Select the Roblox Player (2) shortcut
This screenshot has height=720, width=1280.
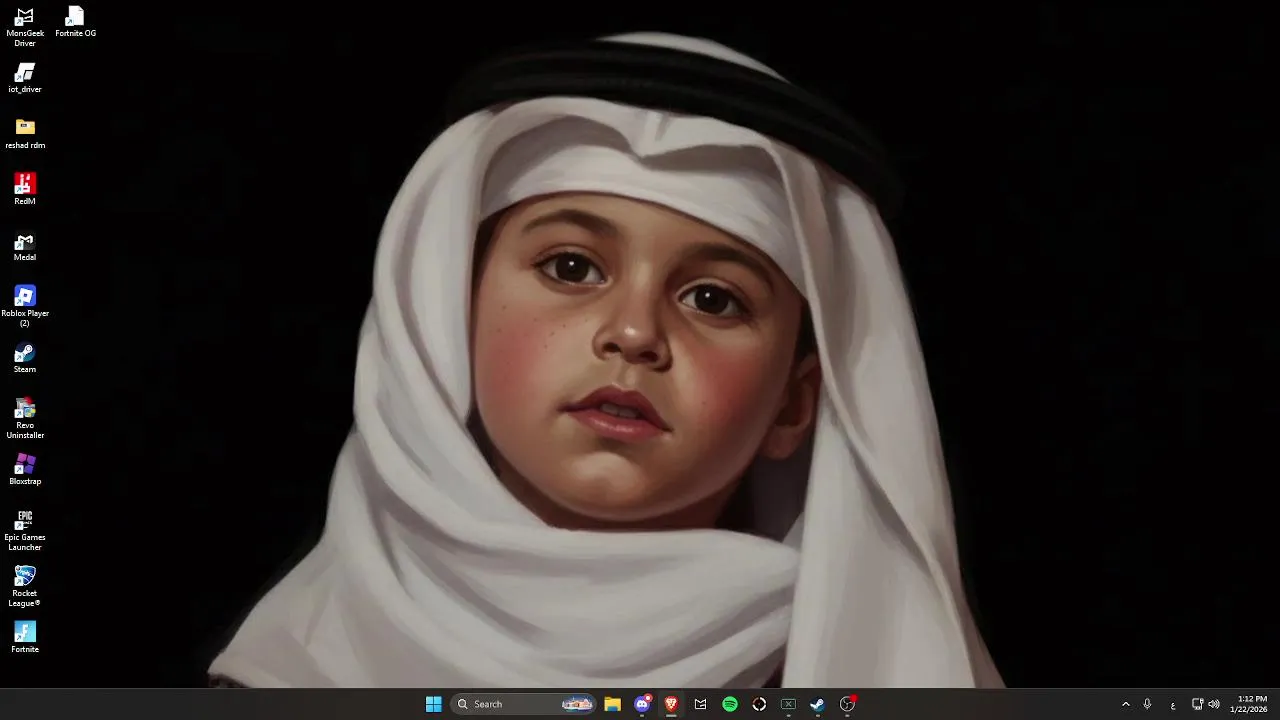(25, 307)
